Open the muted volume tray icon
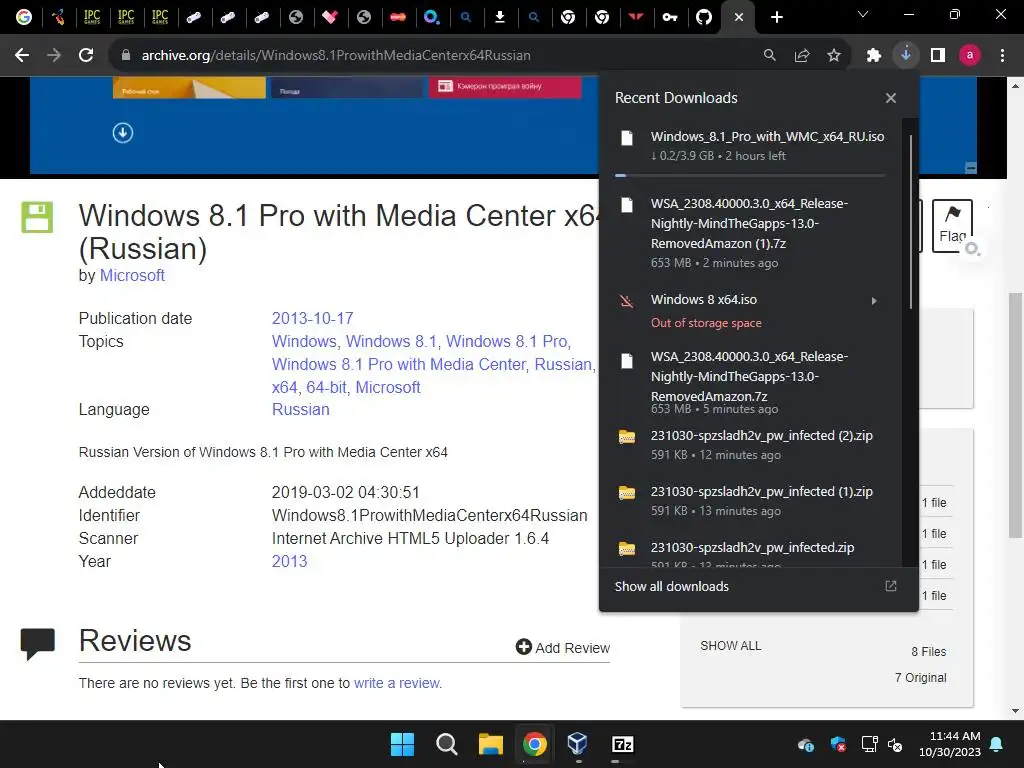1024x768 pixels. tap(895, 744)
